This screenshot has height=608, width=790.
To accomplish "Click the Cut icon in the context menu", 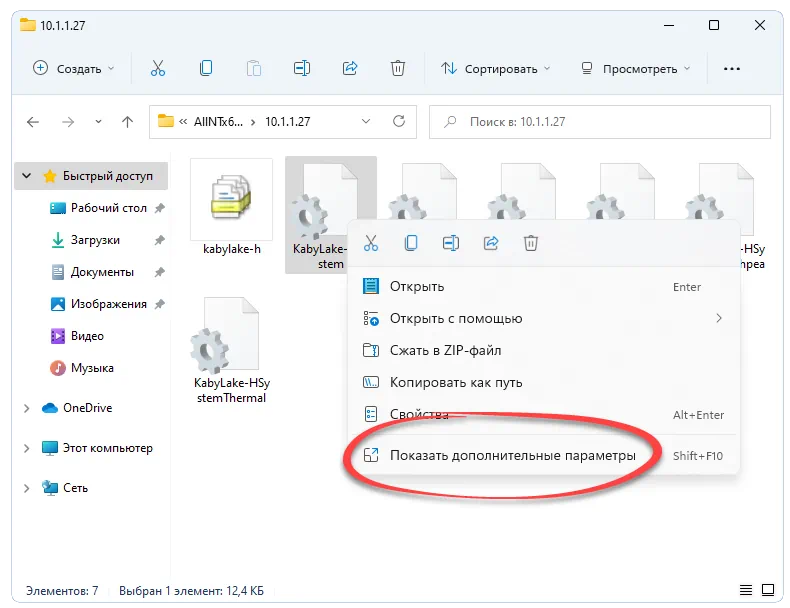I will point(371,243).
